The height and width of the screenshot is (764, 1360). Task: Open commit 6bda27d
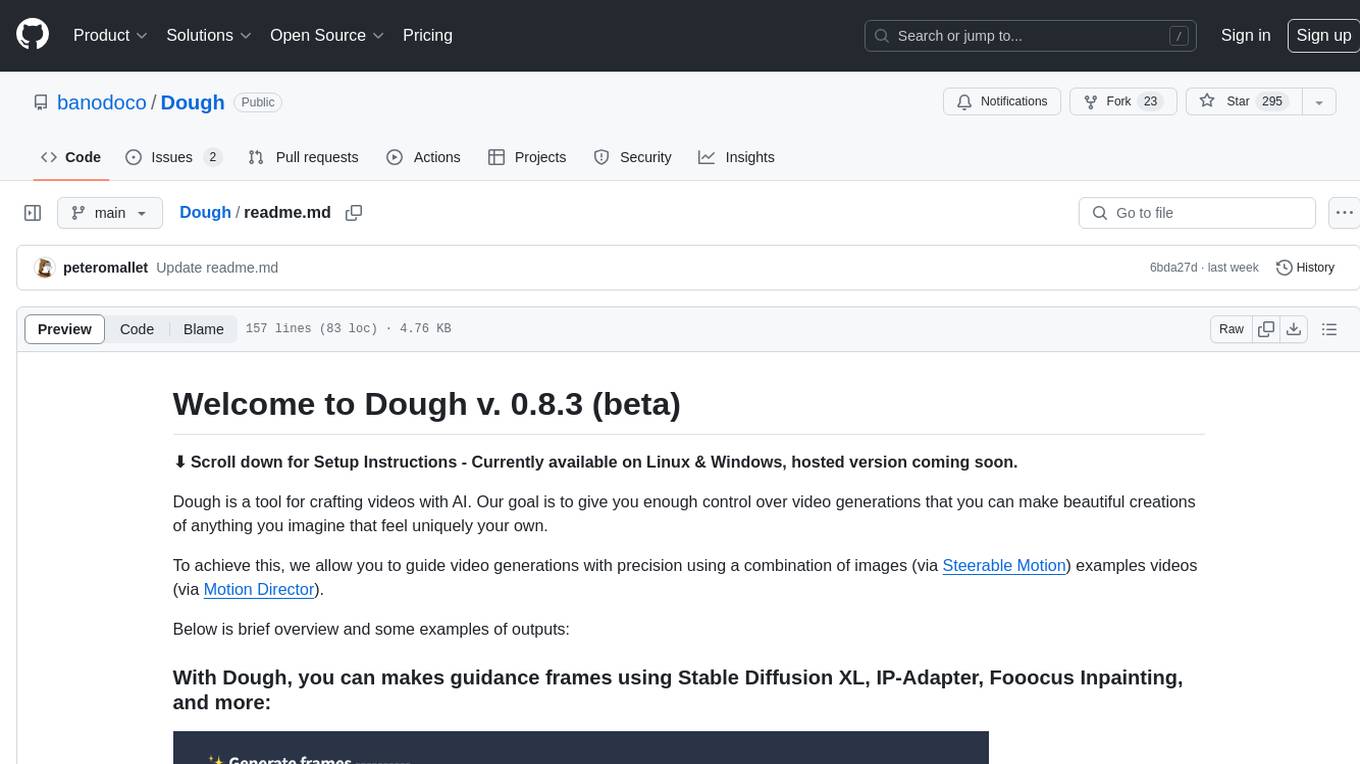(x=1173, y=268)
